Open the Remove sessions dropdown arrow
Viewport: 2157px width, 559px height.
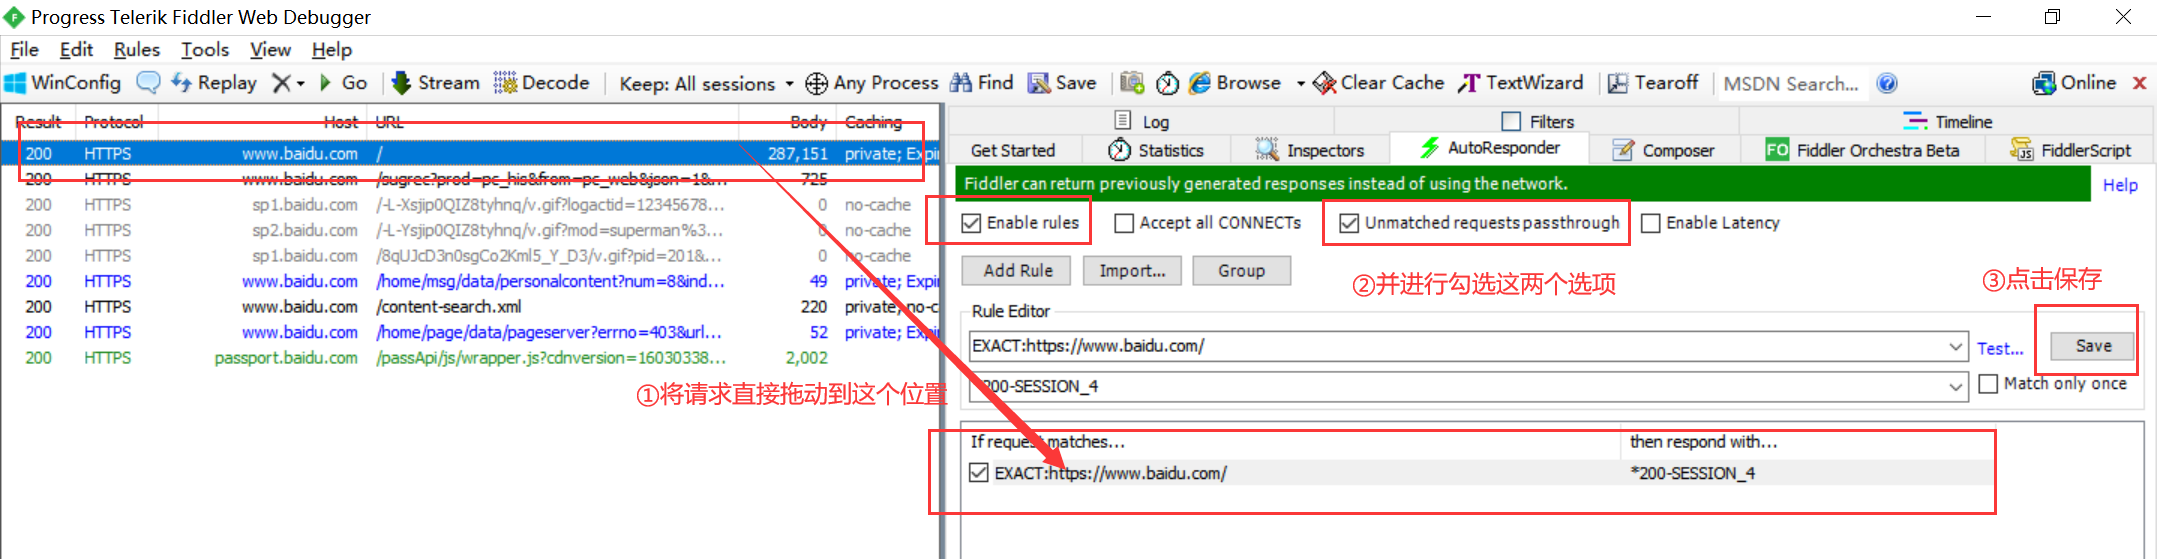[x=301, y=84]
